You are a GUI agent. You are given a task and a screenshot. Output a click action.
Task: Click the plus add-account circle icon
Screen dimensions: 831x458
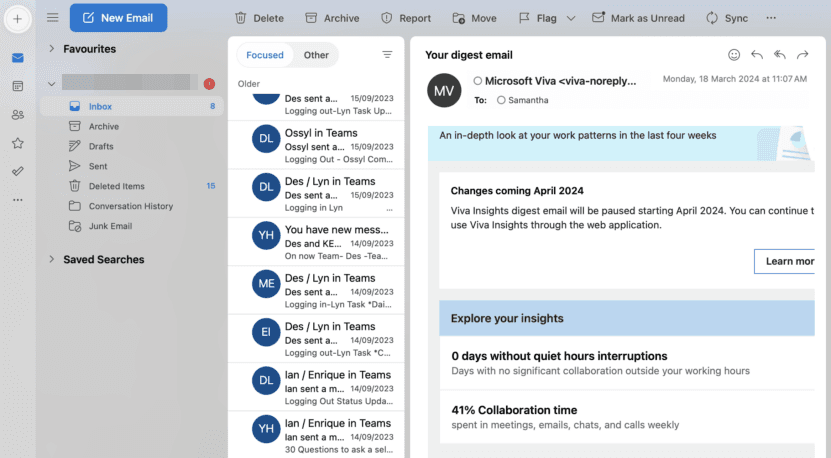tap(17, 19)
